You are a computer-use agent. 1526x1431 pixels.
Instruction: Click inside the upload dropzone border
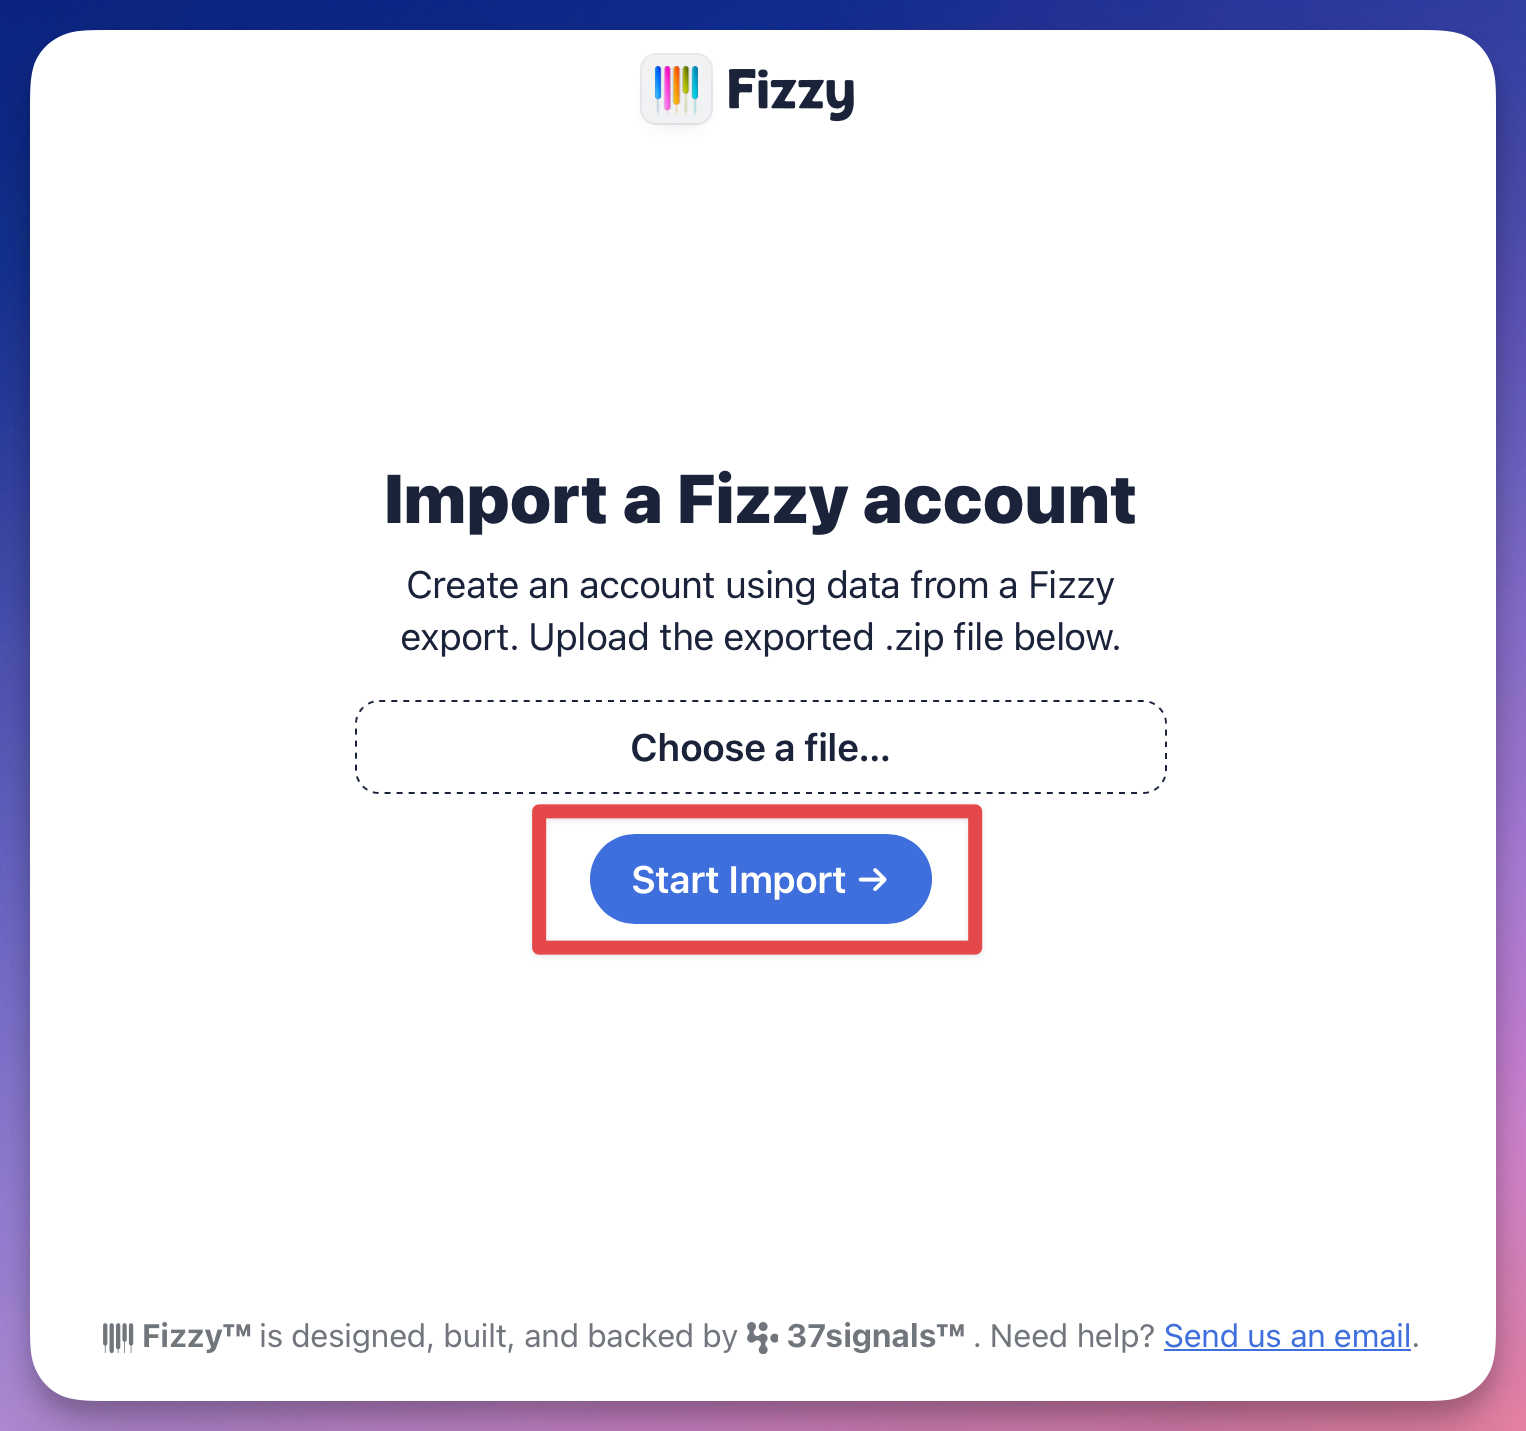761,747
